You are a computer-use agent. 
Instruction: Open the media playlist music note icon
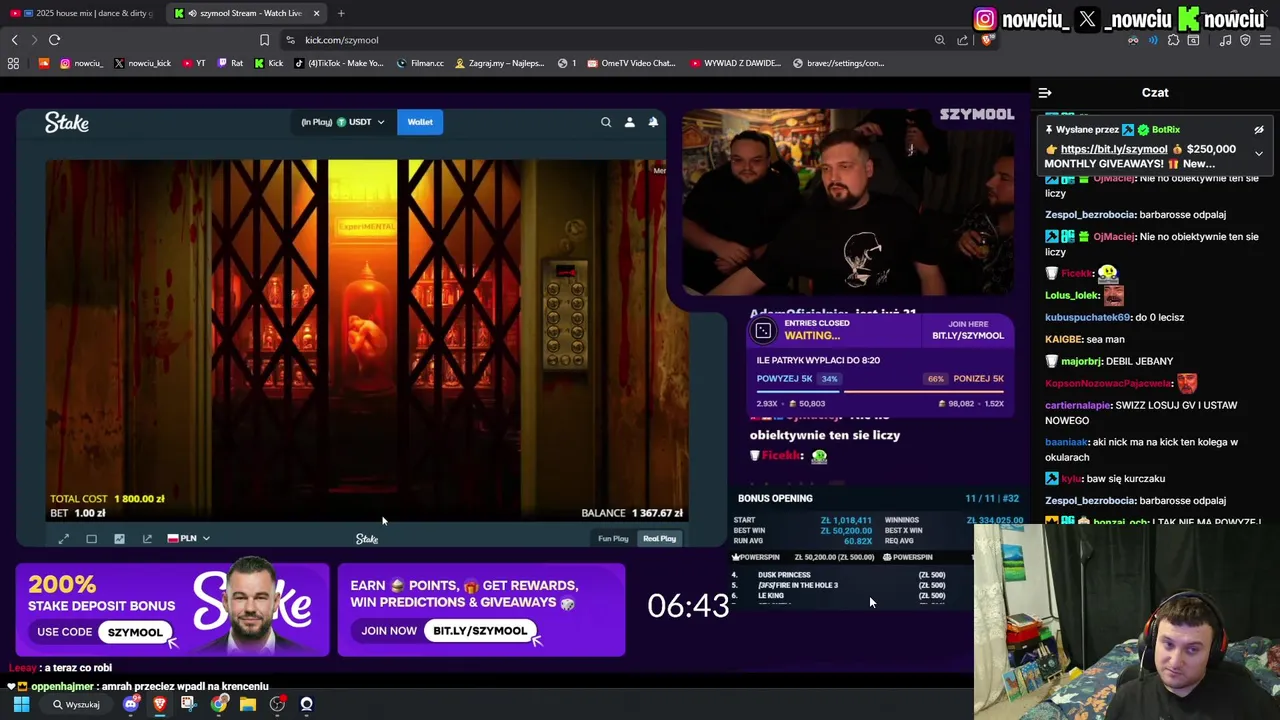(1225, 40)
